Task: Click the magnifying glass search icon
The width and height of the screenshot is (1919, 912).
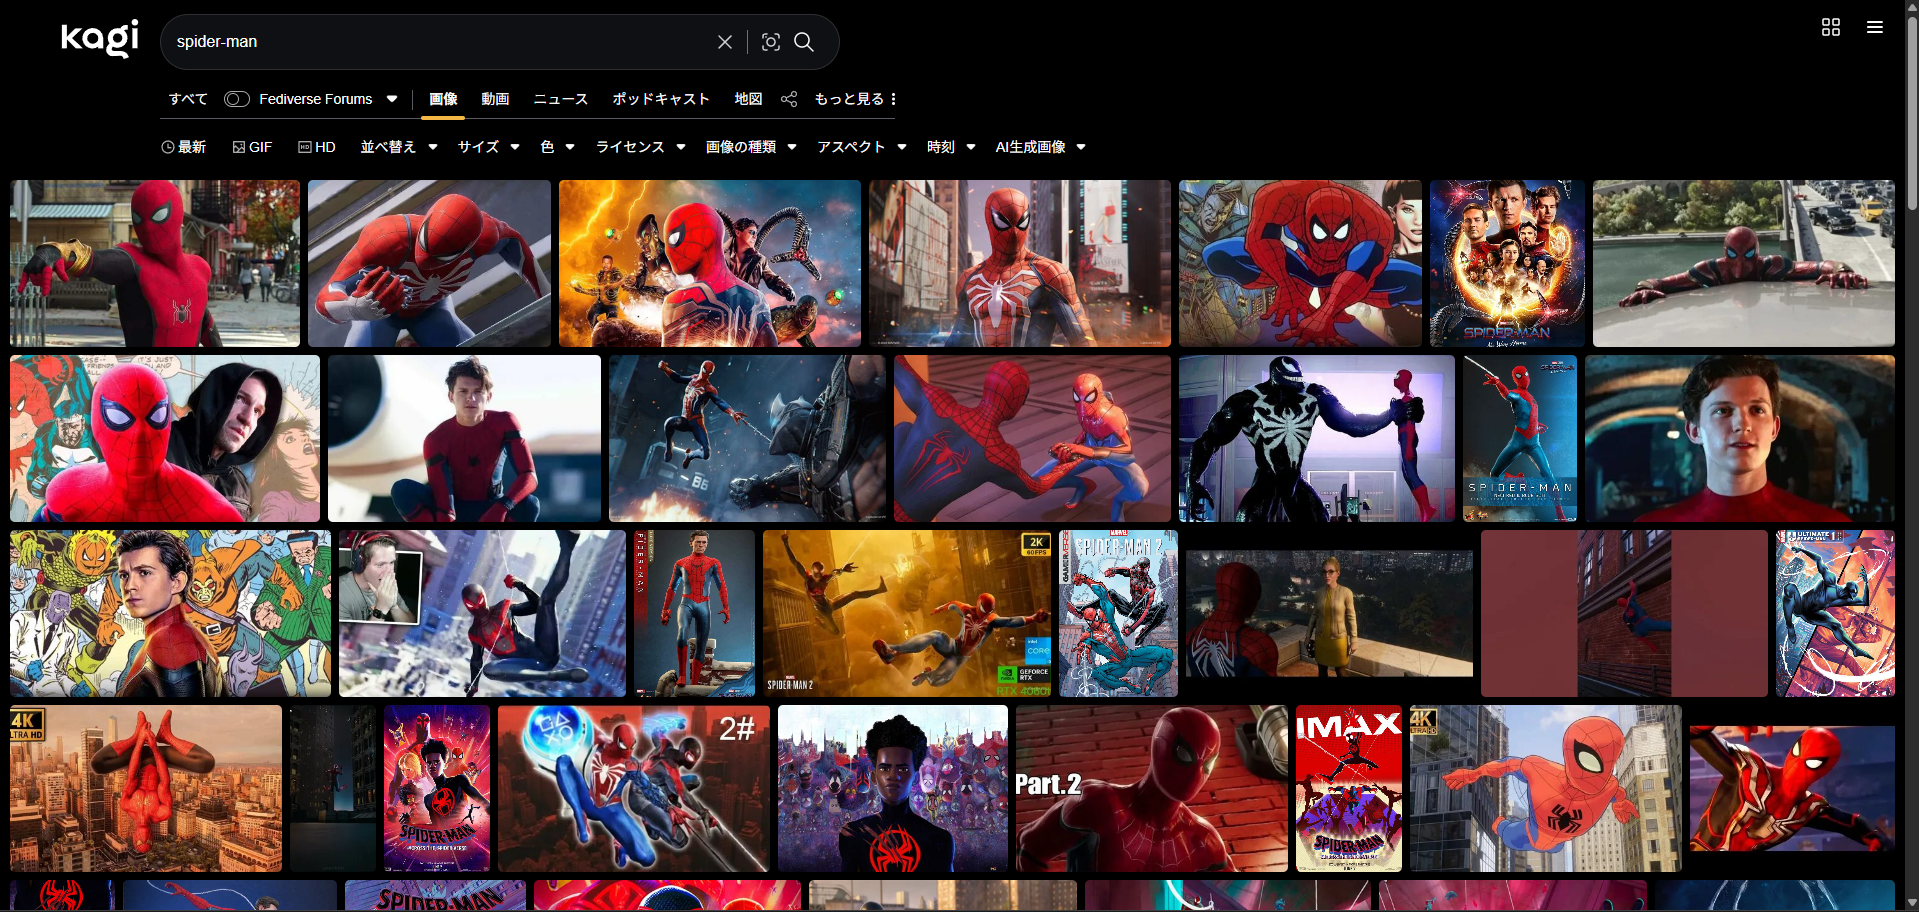Action: point(804,42)
